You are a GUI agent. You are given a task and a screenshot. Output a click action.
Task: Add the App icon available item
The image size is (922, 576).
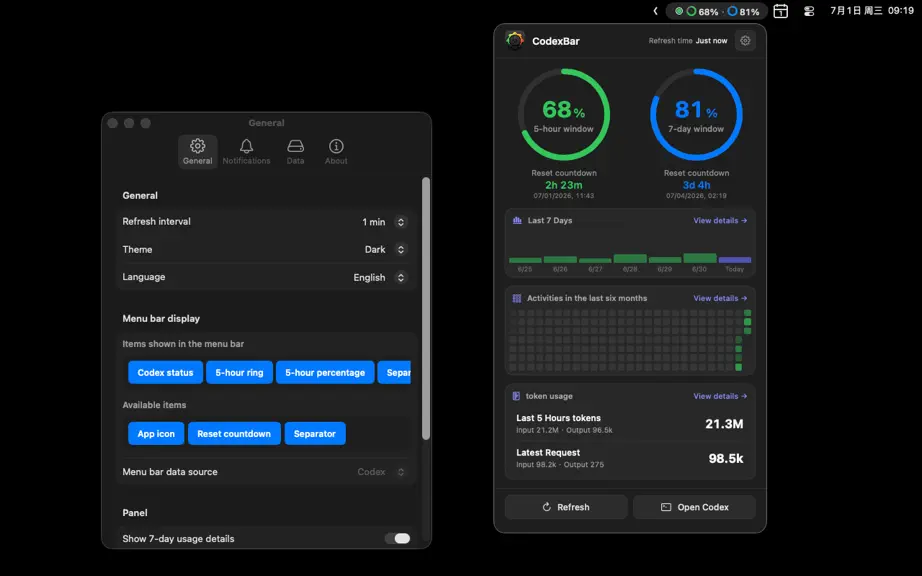coord(156,434)
